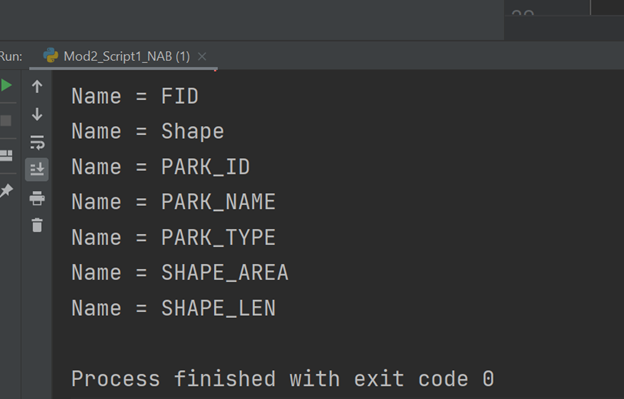This screenshot has width=624, height=399.
Task: Pin the current run tab
Action: click(6, 191)
